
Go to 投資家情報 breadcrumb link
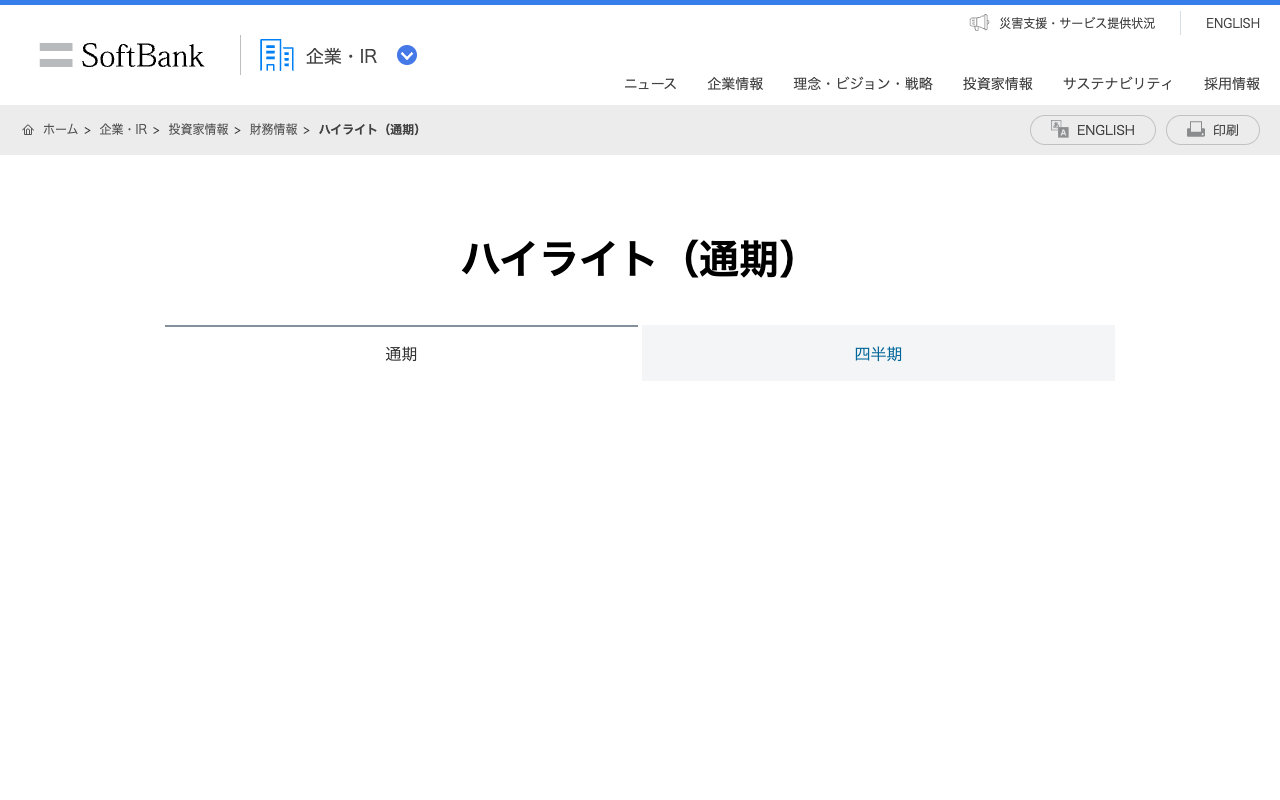click(198, 130)
